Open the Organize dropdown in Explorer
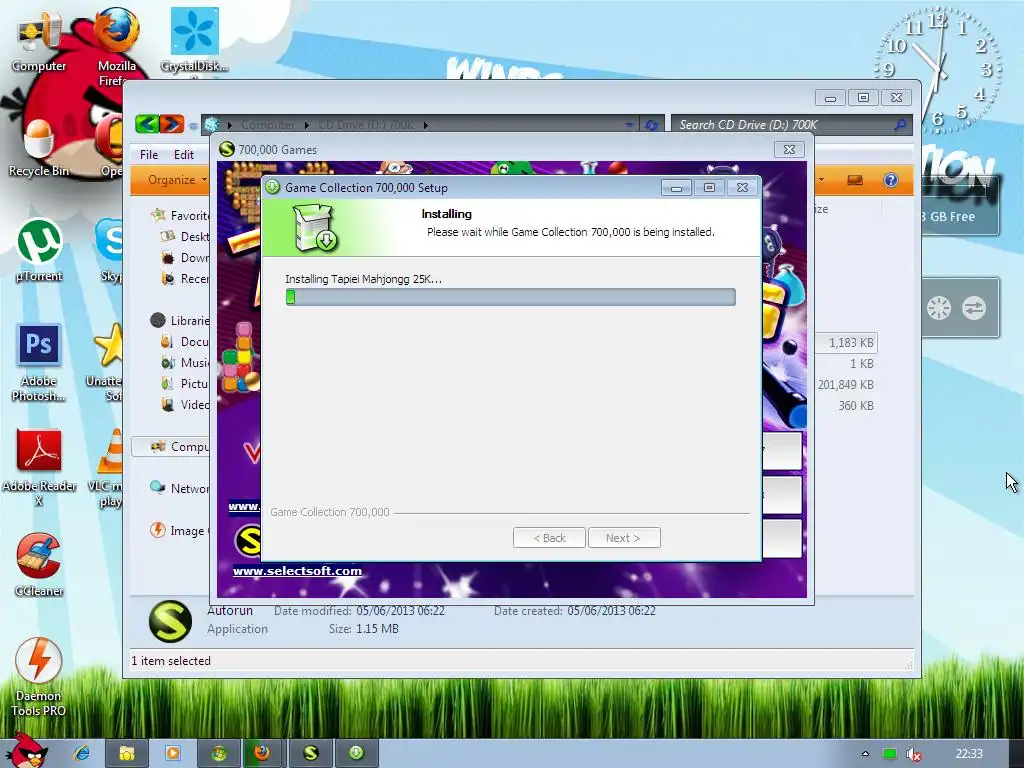Screen dimensions: 1024x768 tap(177, 180)
